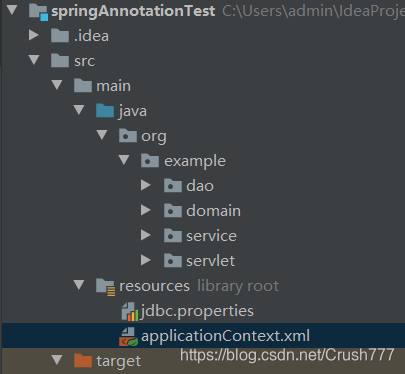Select the dao package label
405x374 pixels.
[200, 186]
